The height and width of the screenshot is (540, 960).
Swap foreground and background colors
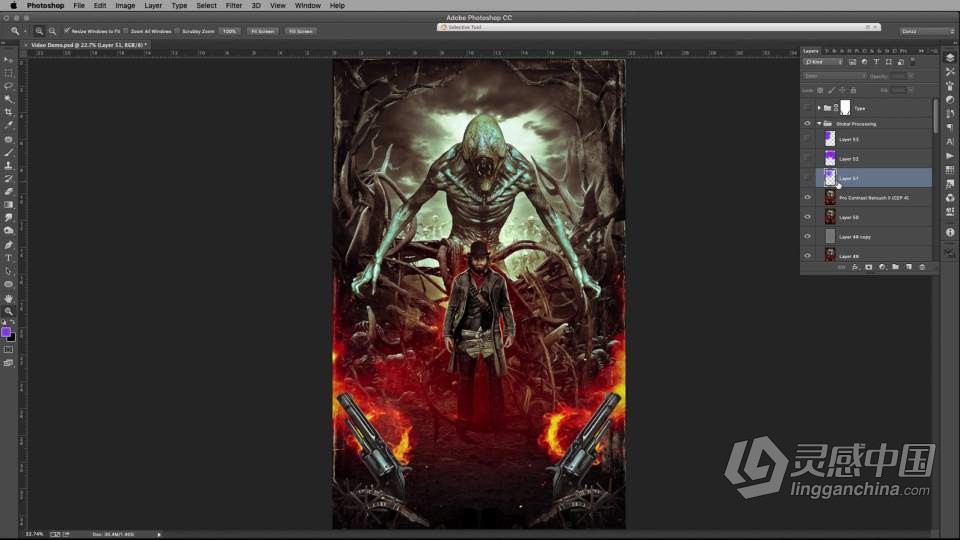[x=13, y=322]
